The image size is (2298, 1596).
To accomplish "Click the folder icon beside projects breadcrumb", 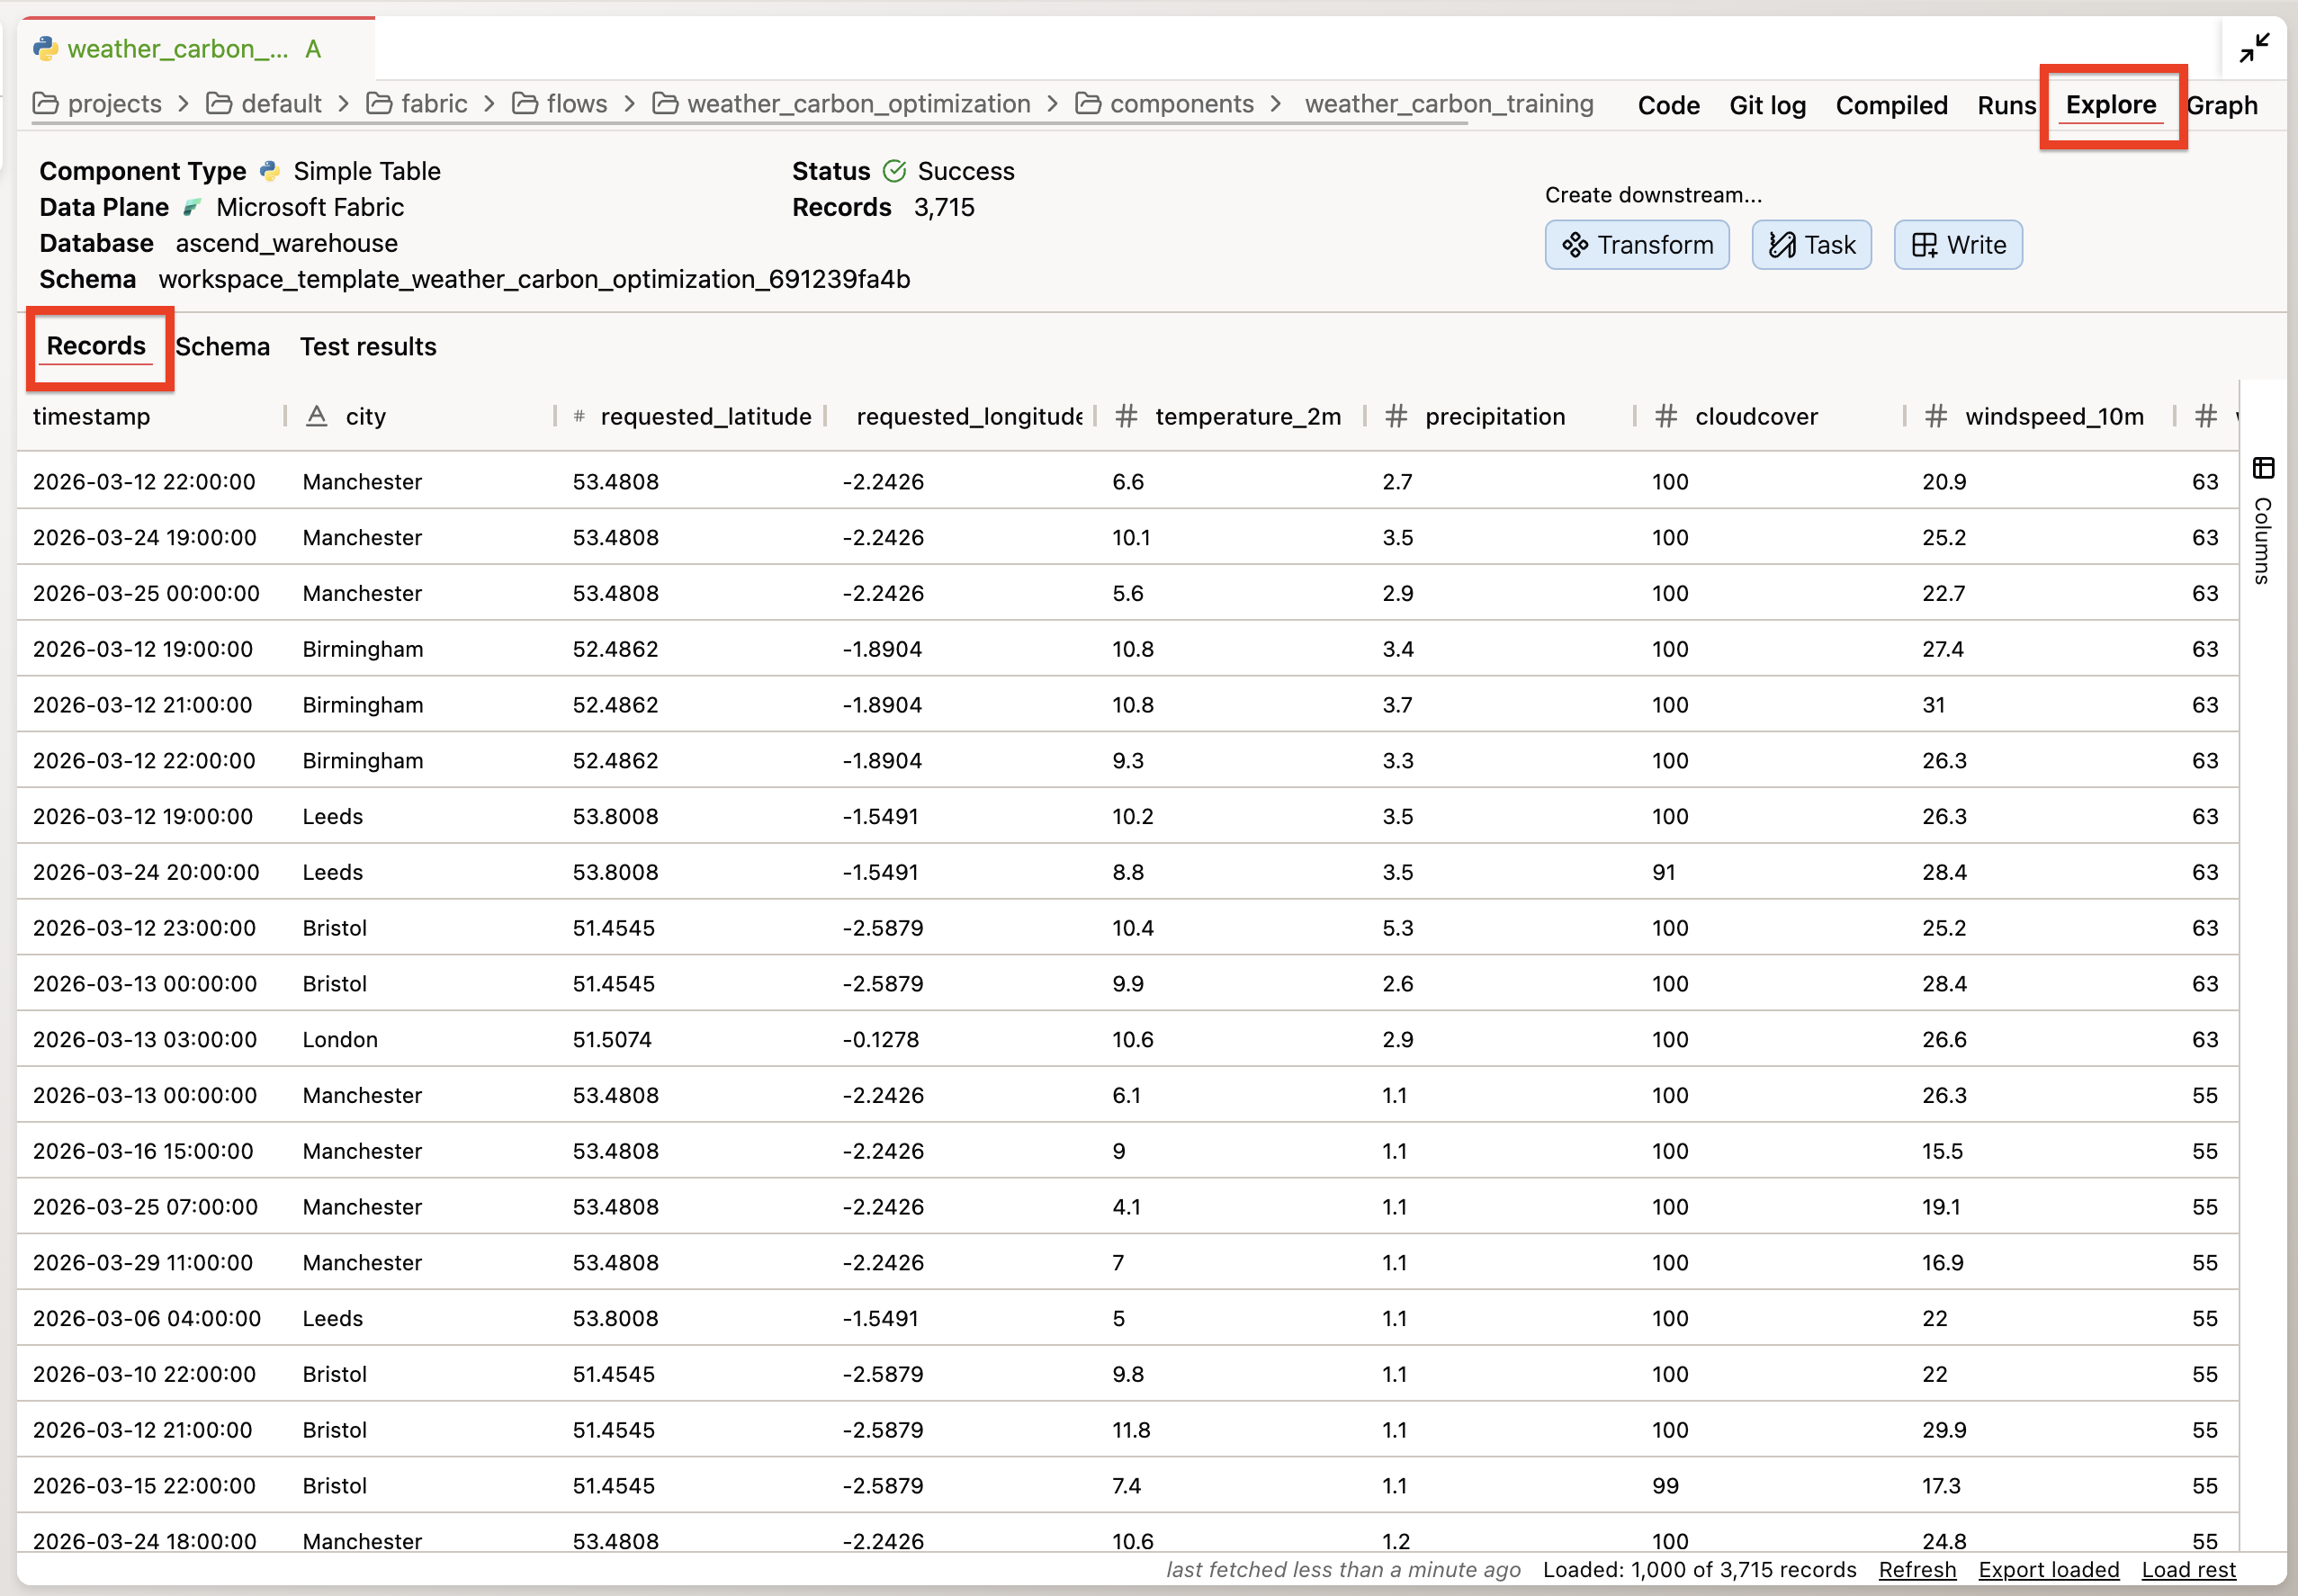I will (47, 103).
